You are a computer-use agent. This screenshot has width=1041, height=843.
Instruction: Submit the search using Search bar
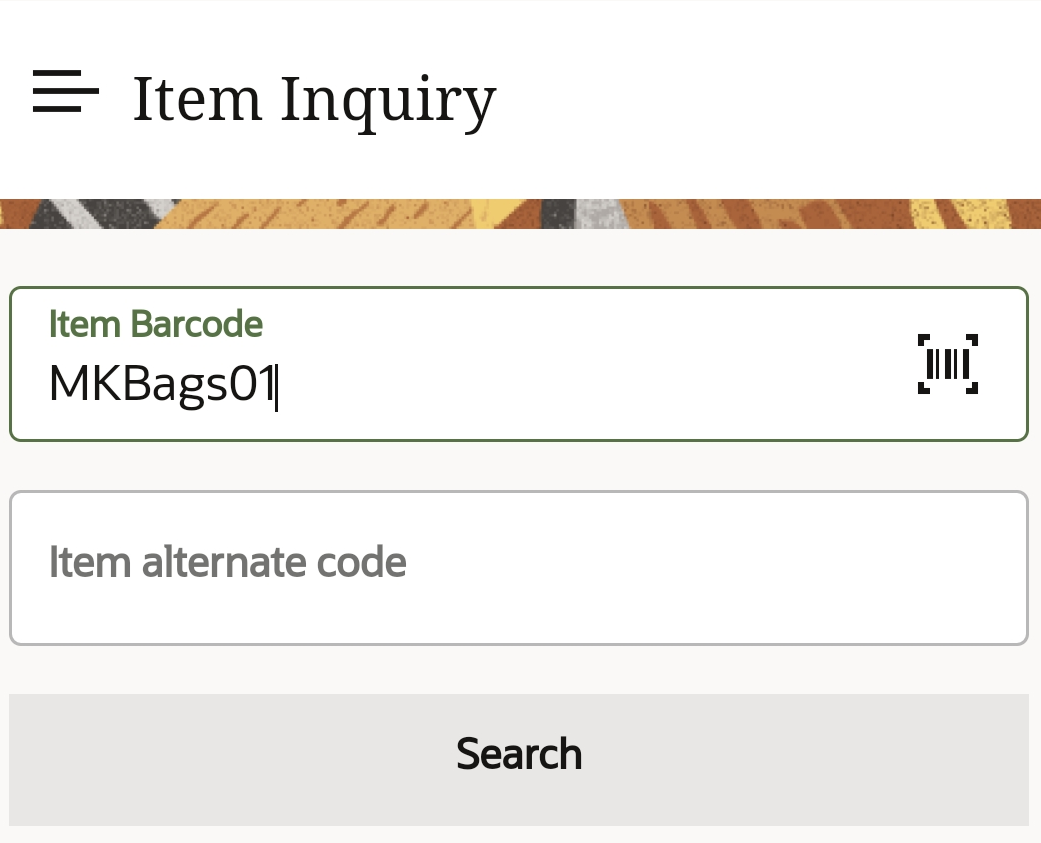(x=519, y=754)
